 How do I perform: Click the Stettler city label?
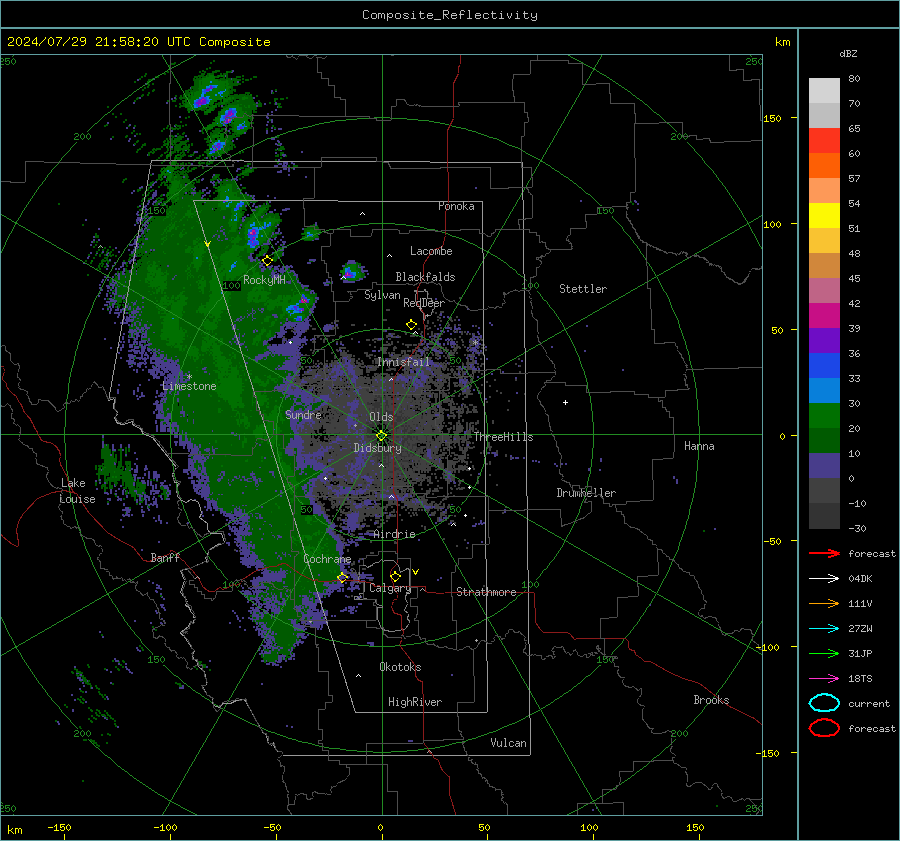(x=583, y=289)
